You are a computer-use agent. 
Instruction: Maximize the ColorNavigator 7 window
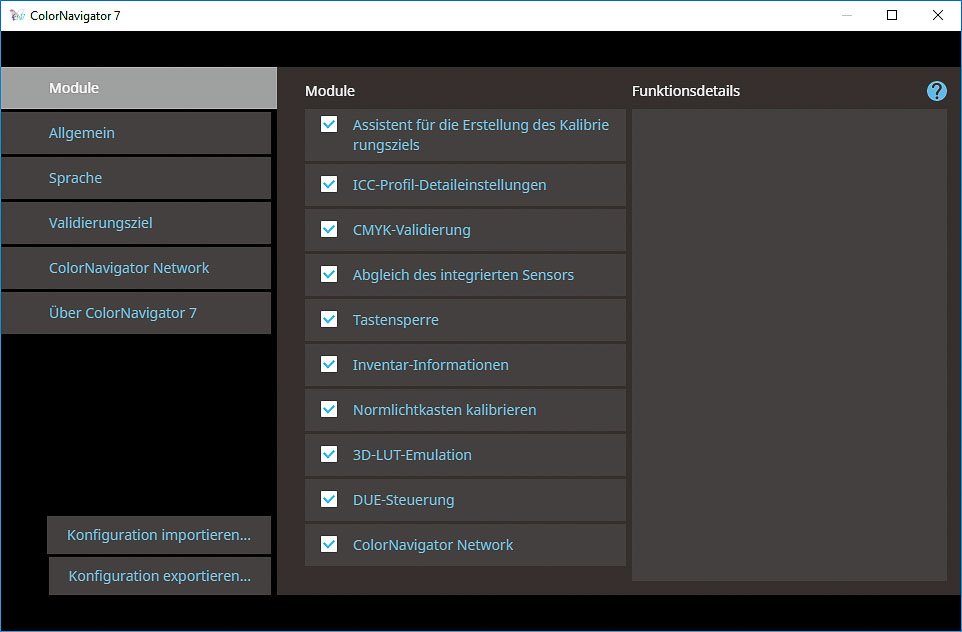tap(892, 15)
